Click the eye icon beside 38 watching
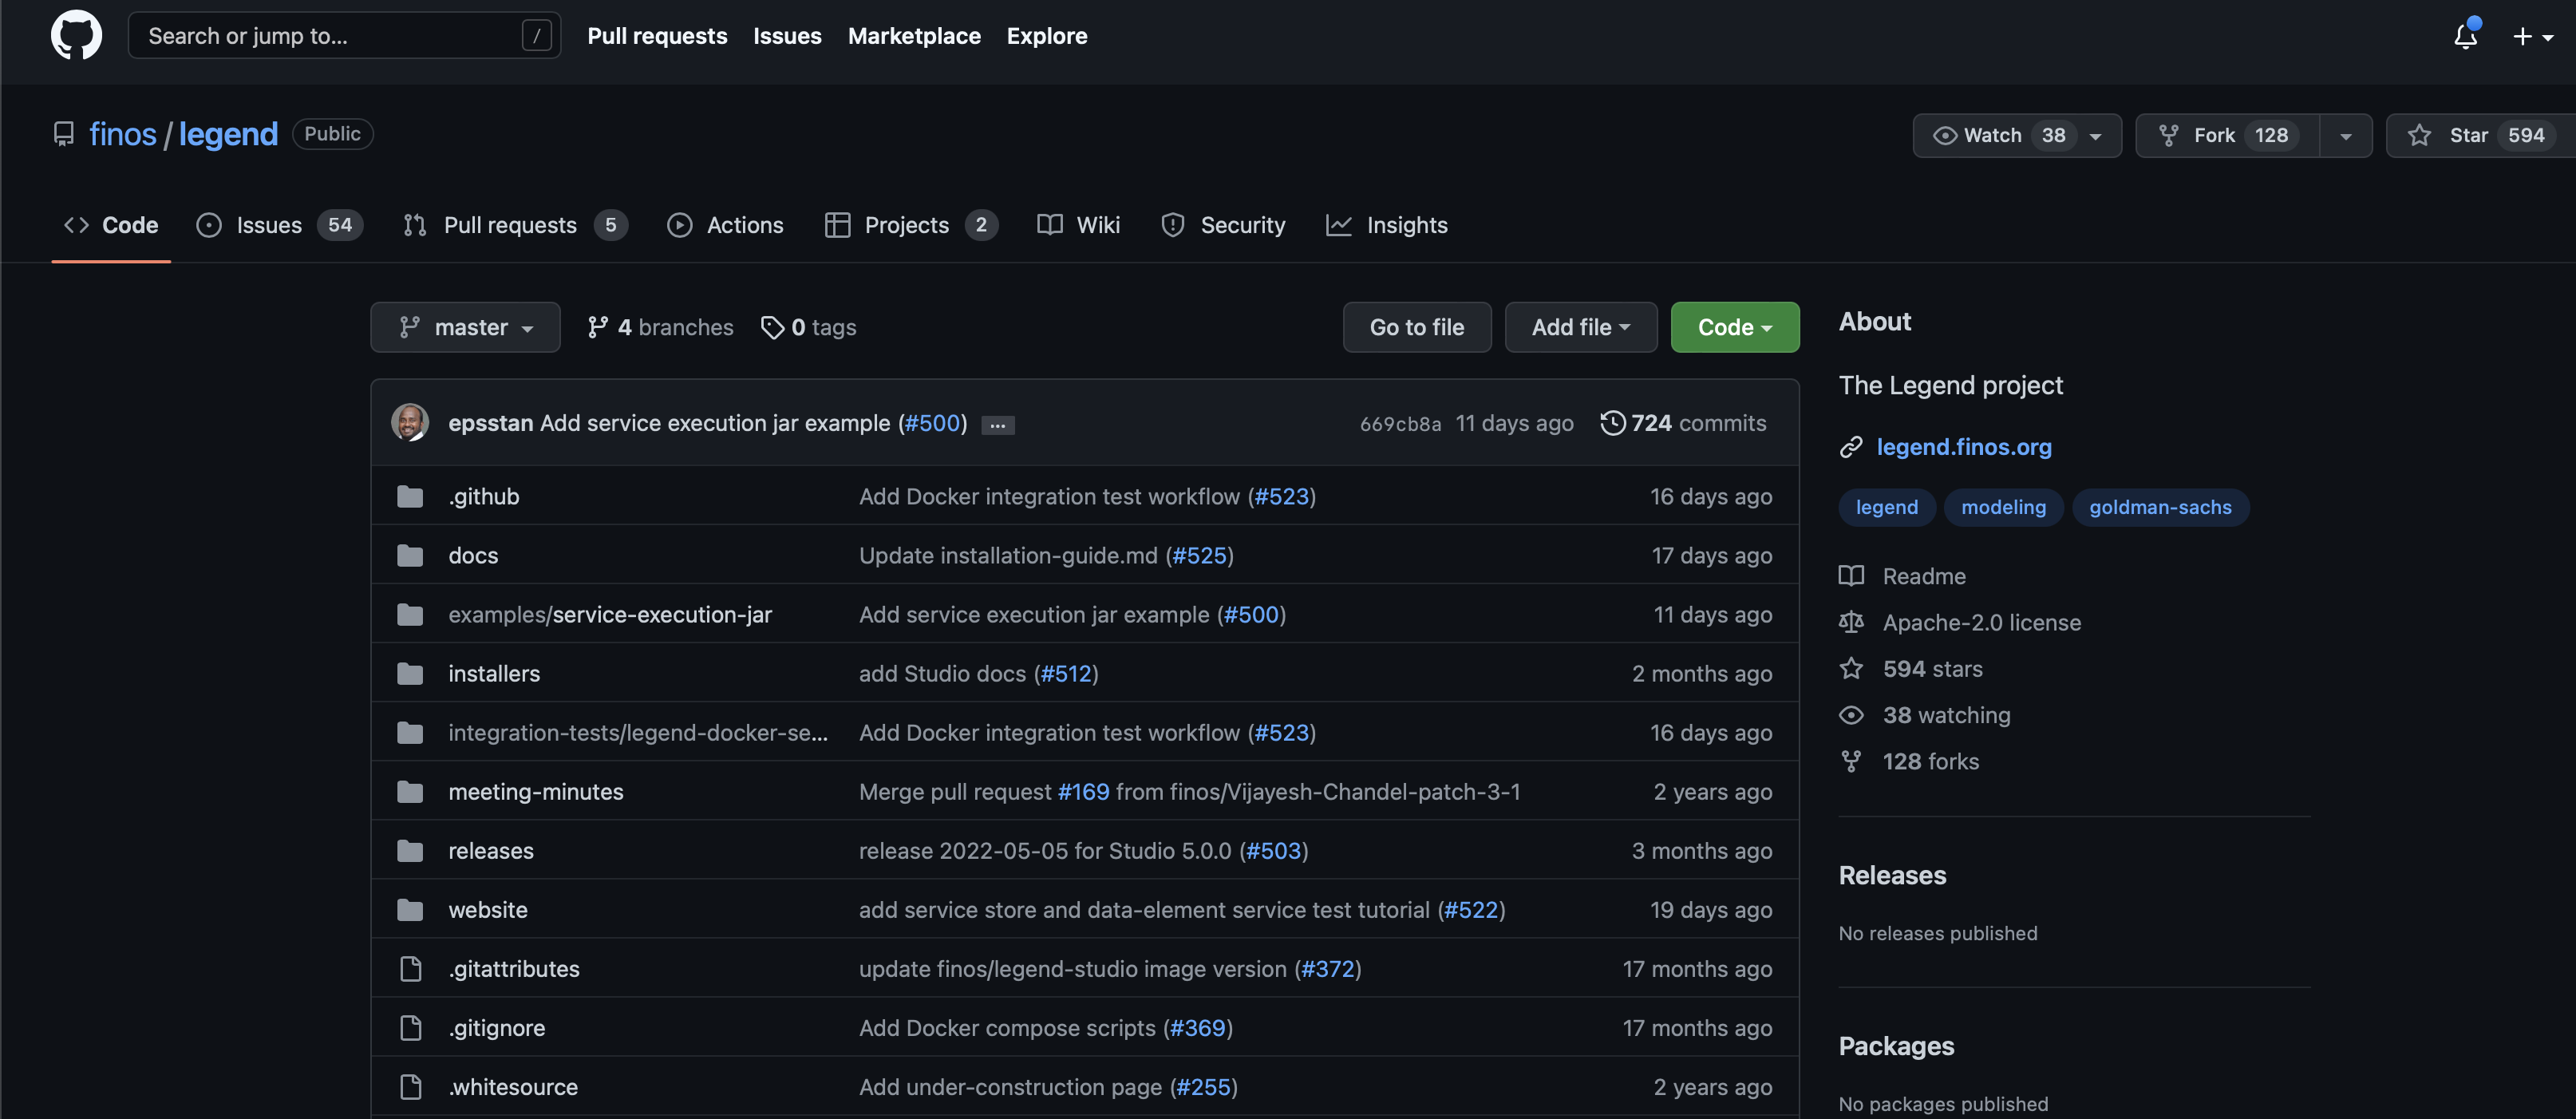Image resolution: width=2576 pixels, height=1119 pixels. click(x=1851, y=715)
